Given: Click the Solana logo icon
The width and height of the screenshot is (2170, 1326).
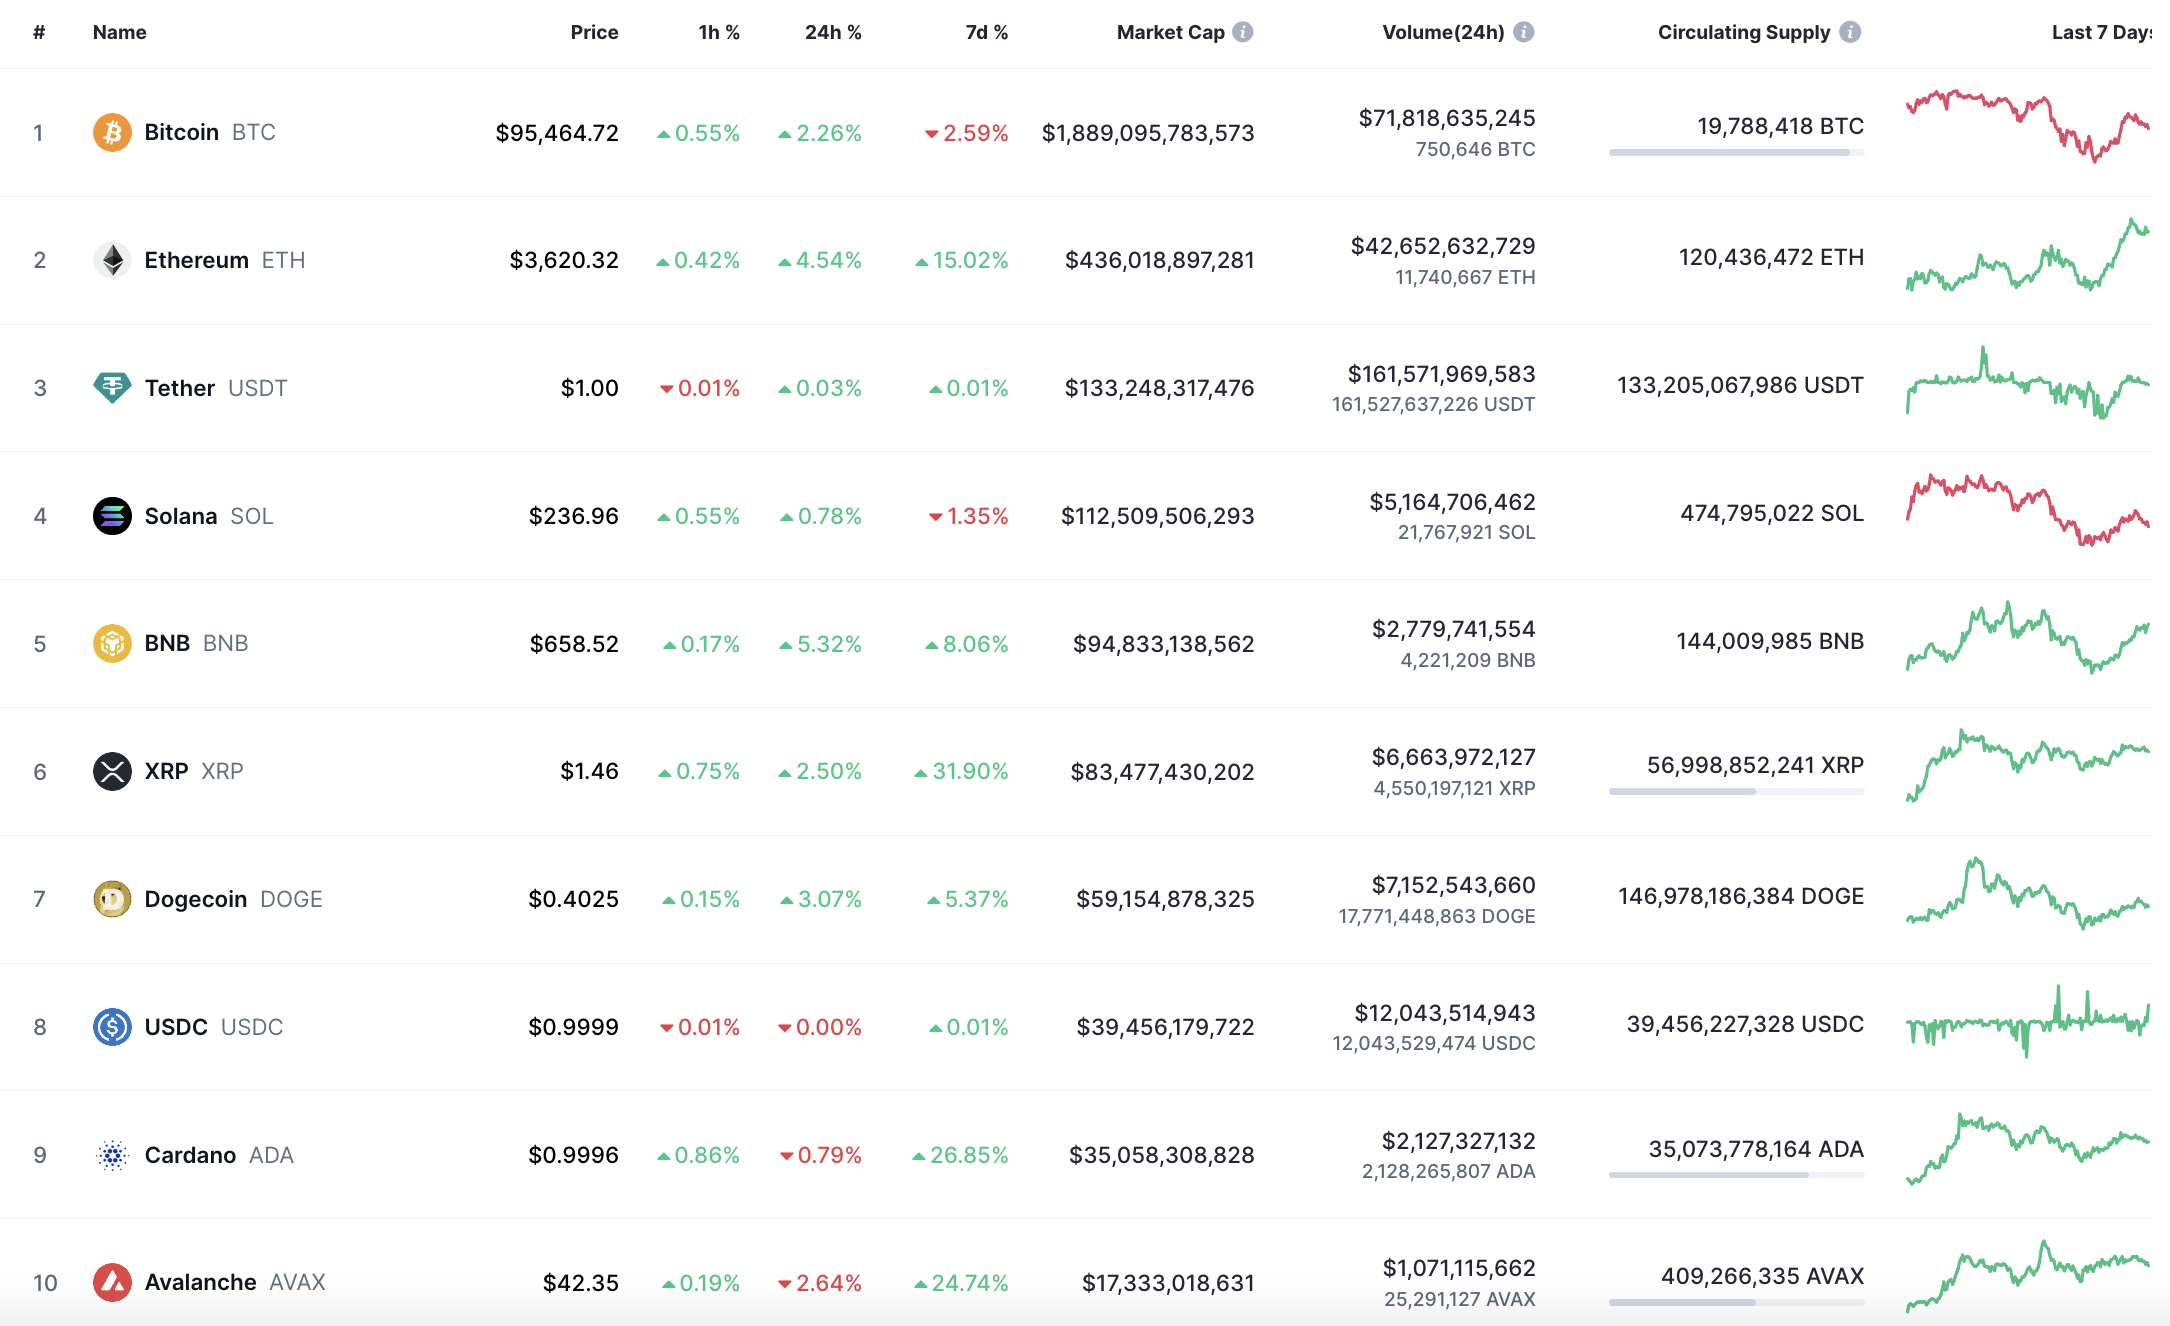Looking at the screenshot, I should point(112,516).
